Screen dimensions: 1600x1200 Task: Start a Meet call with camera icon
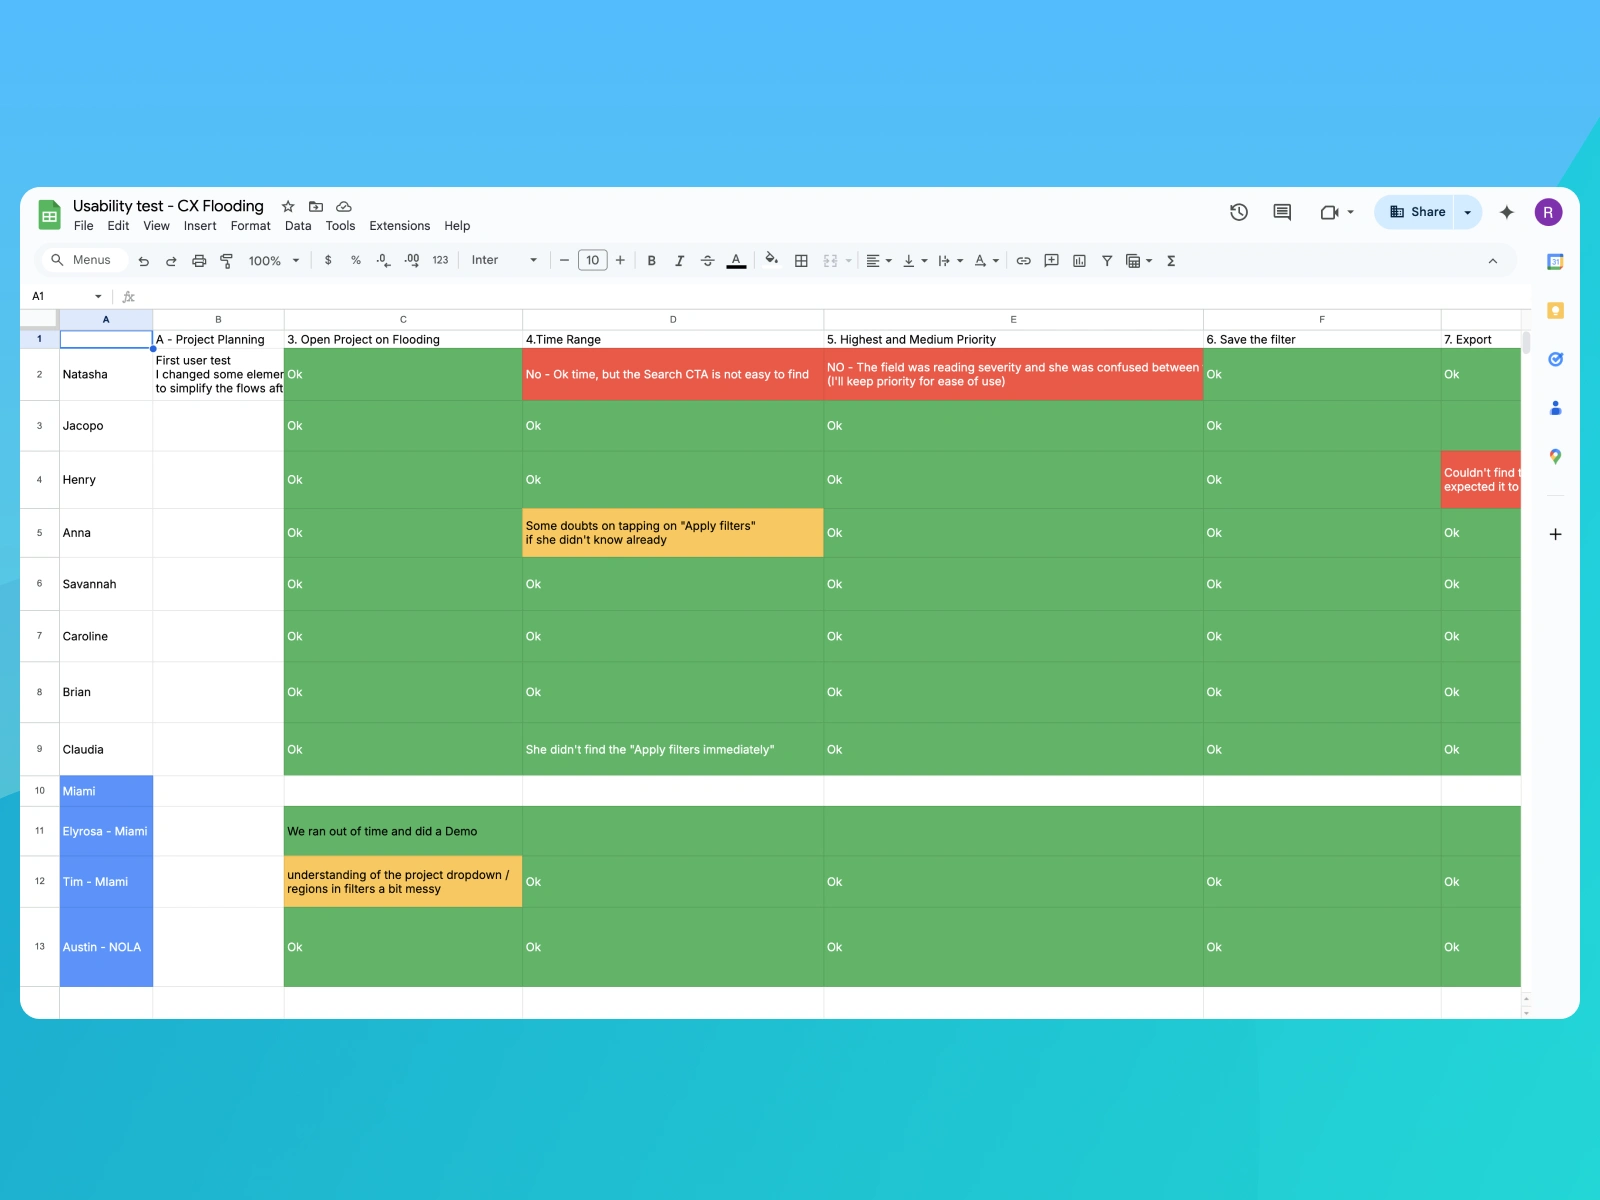click(x=1329, y=212)
